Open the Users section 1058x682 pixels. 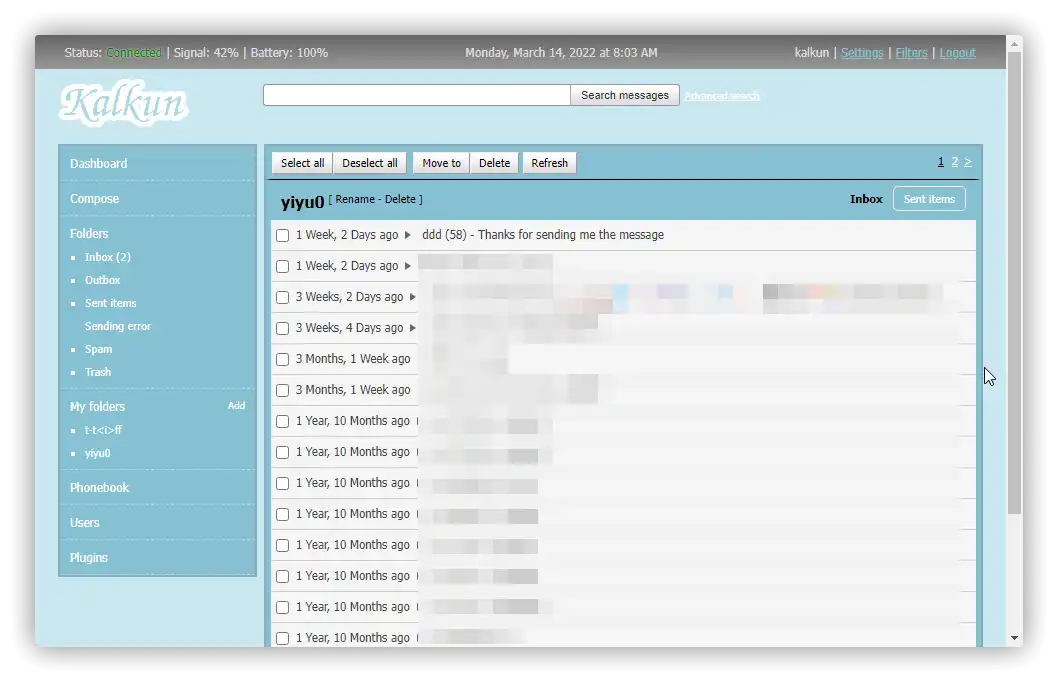pos(84,523)
